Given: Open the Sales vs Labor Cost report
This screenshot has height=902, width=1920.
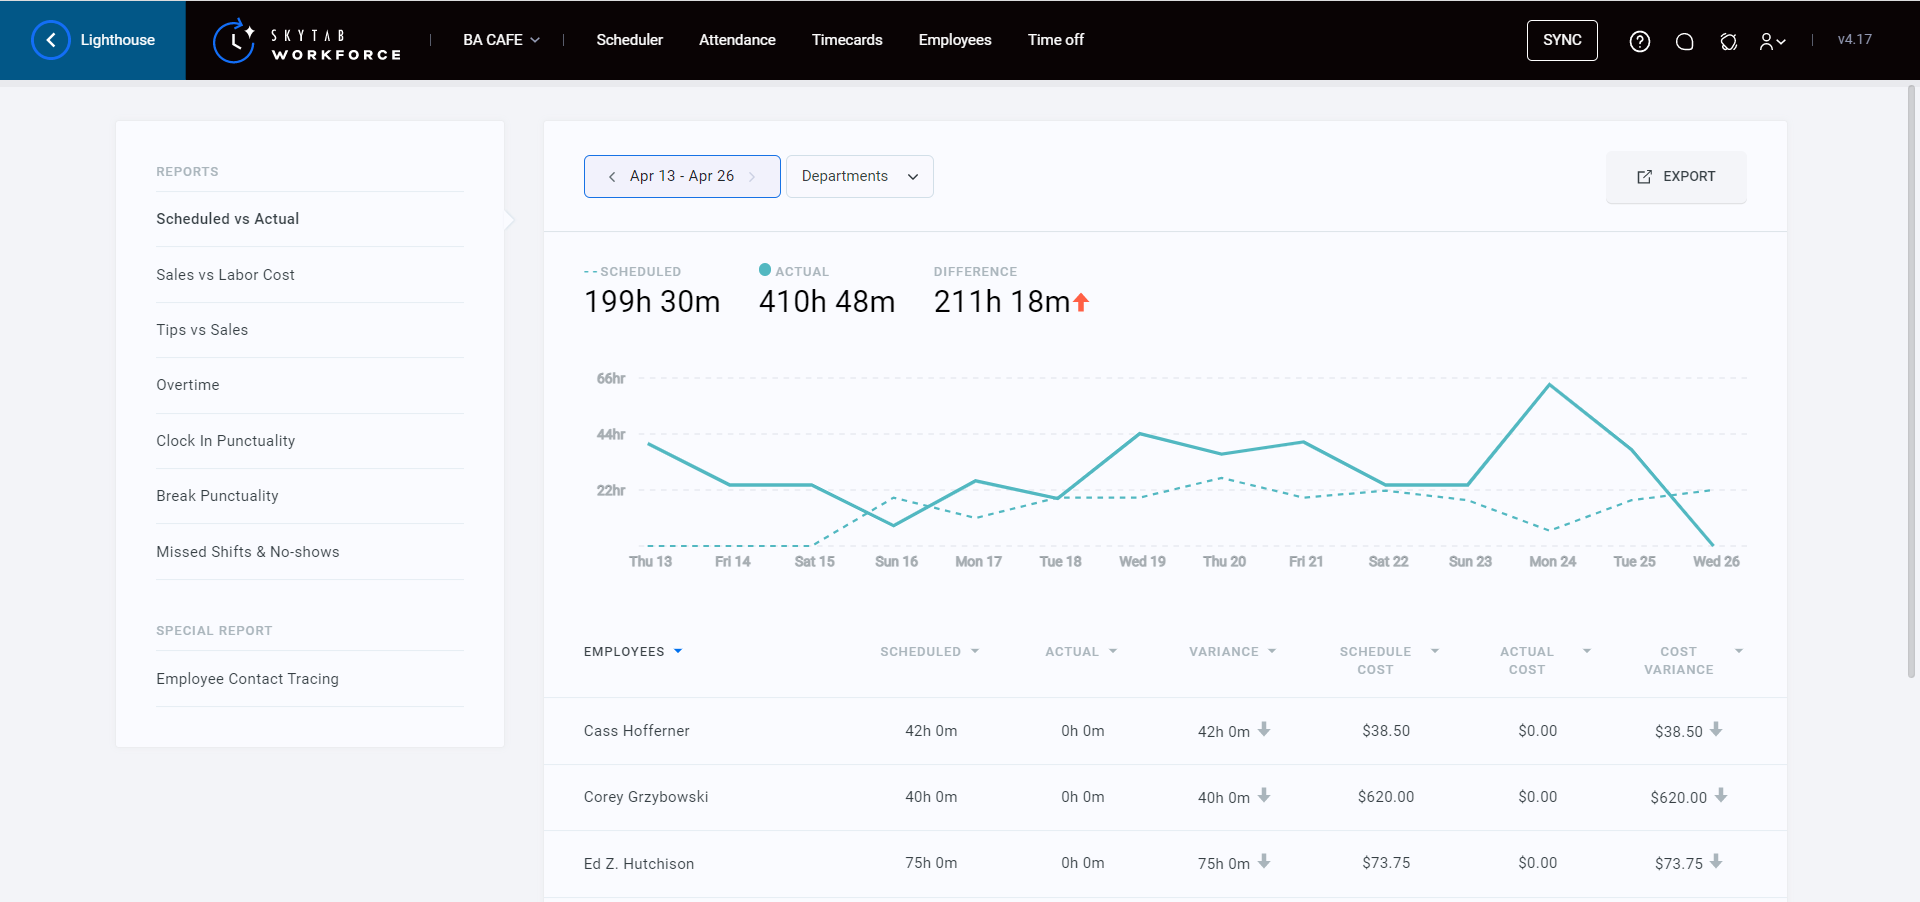Looking at the screenshot, I should coord(225,275).
